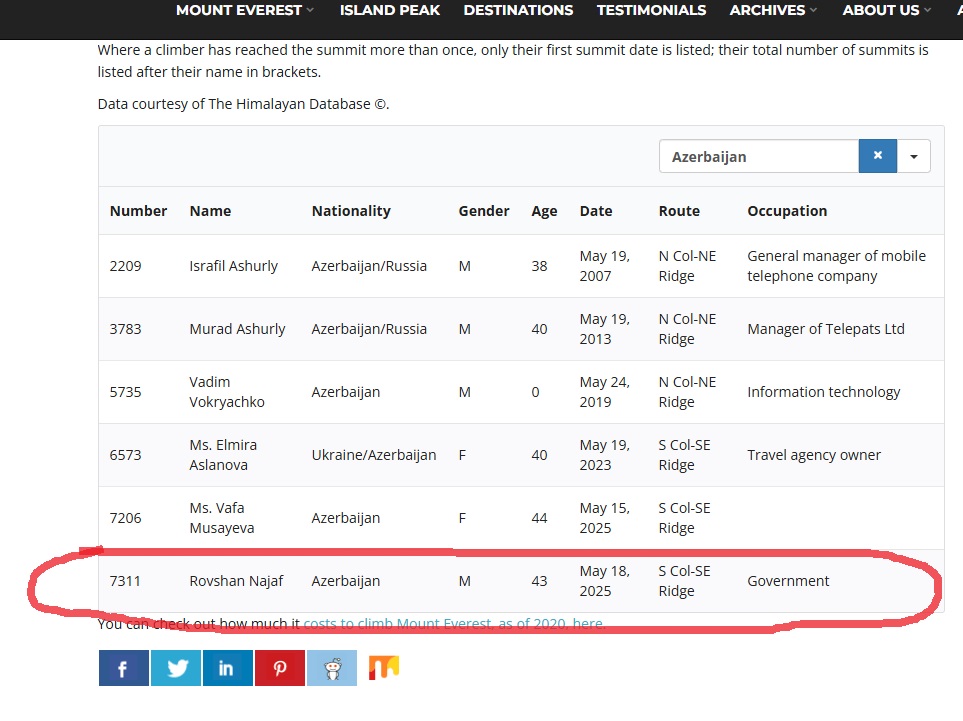This screenshot has height=721, width=963.
Task: Click the name Vadim Vokryachko
Action: pos(227,392)
